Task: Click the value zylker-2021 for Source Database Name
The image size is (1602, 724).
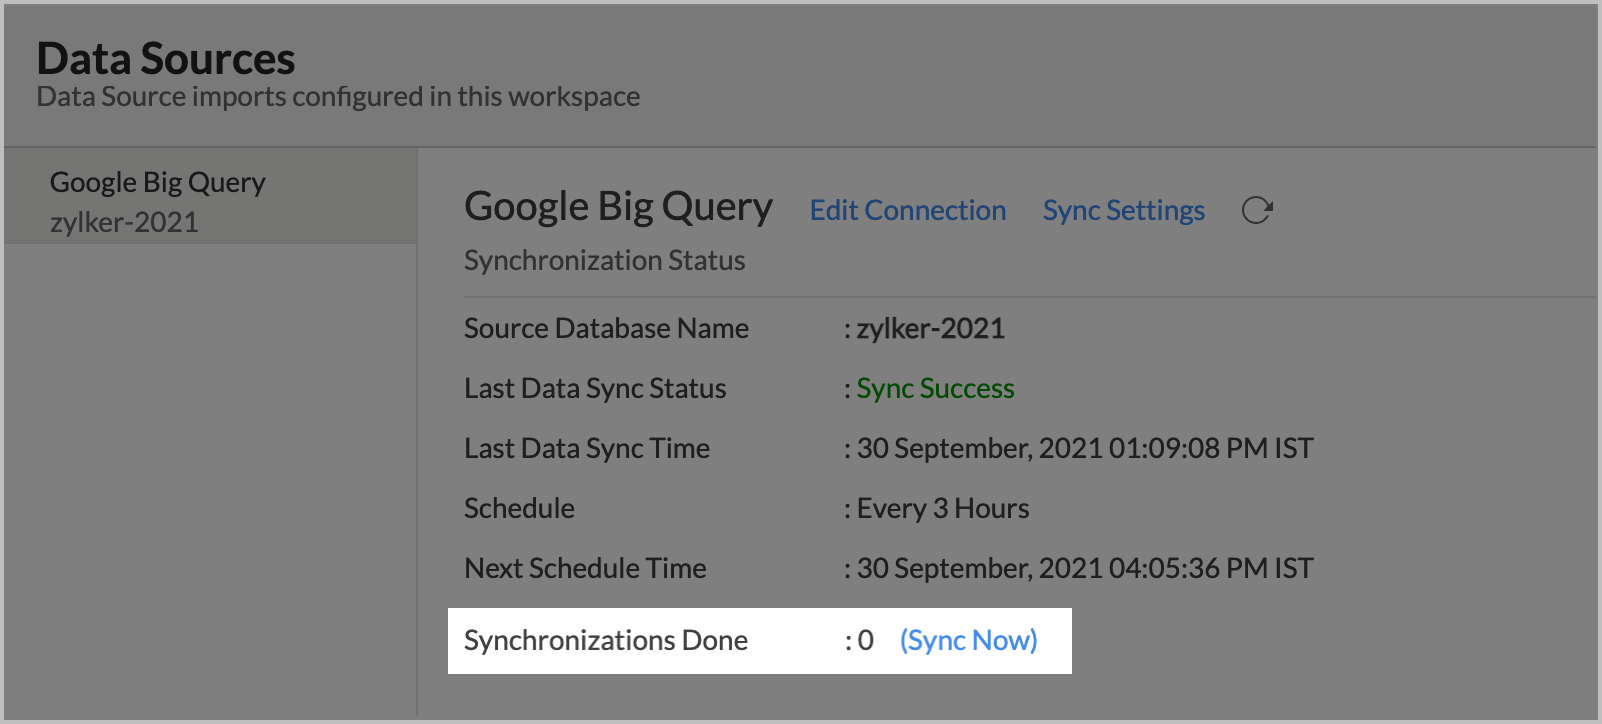Action: [x=931, y=328]
